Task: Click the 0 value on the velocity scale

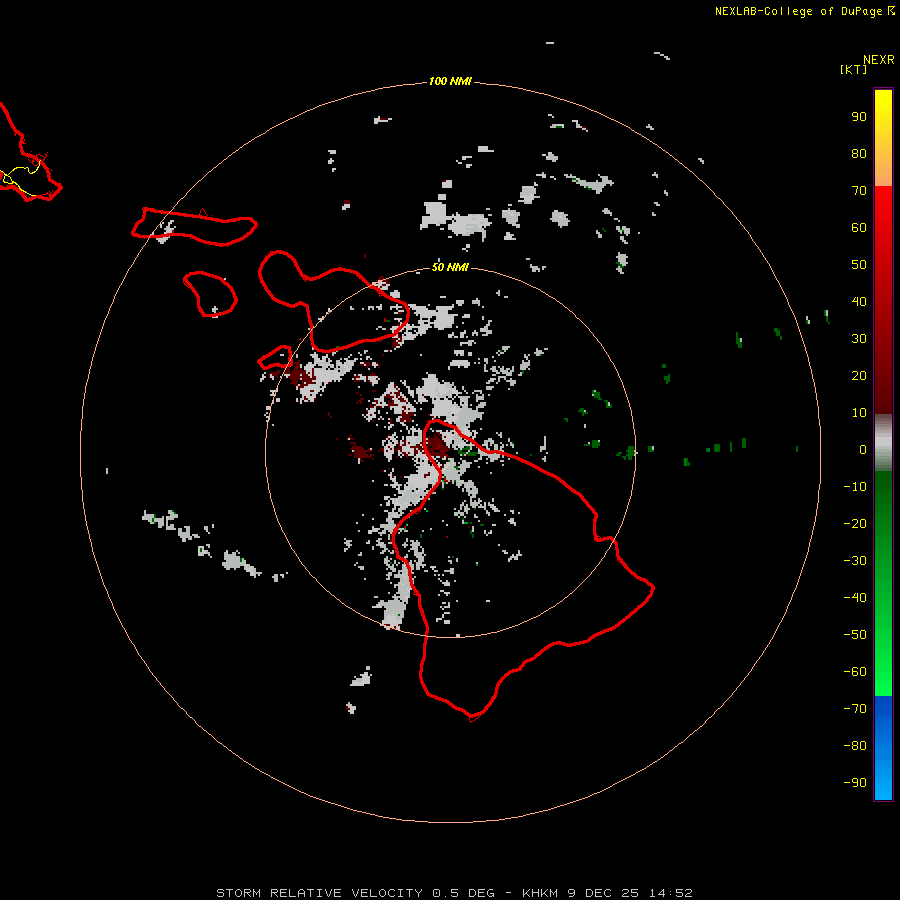Action: pyautogui.click(x=862, y=449)
